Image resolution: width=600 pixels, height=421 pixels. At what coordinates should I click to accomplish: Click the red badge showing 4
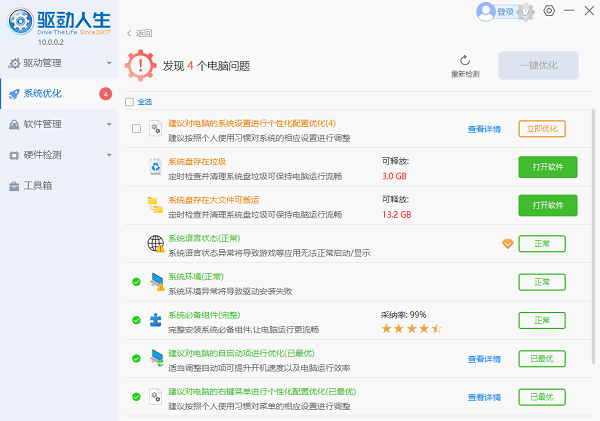click(x=106, y=94)
